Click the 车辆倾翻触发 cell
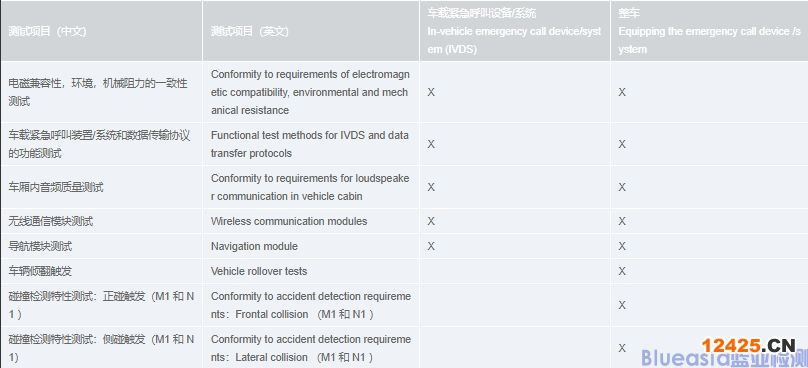 tap(101, 271)
